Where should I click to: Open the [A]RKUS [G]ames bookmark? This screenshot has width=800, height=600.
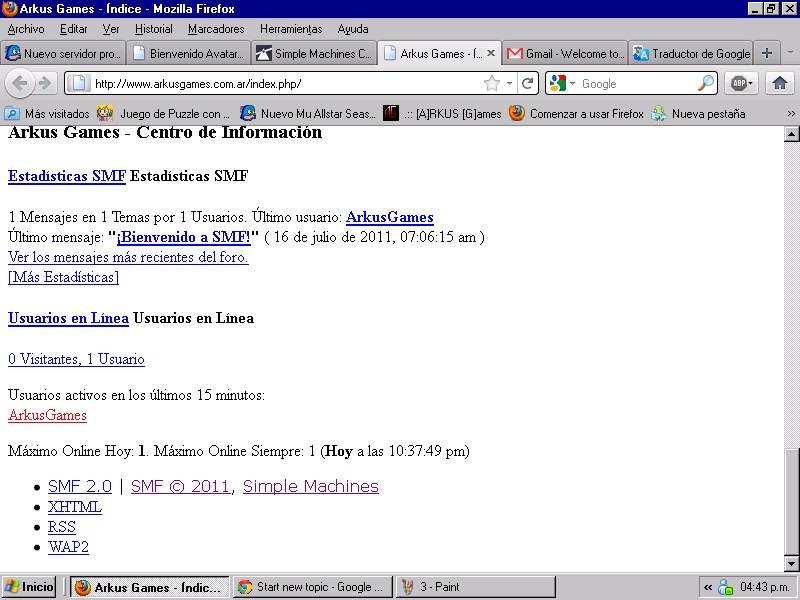443,113
